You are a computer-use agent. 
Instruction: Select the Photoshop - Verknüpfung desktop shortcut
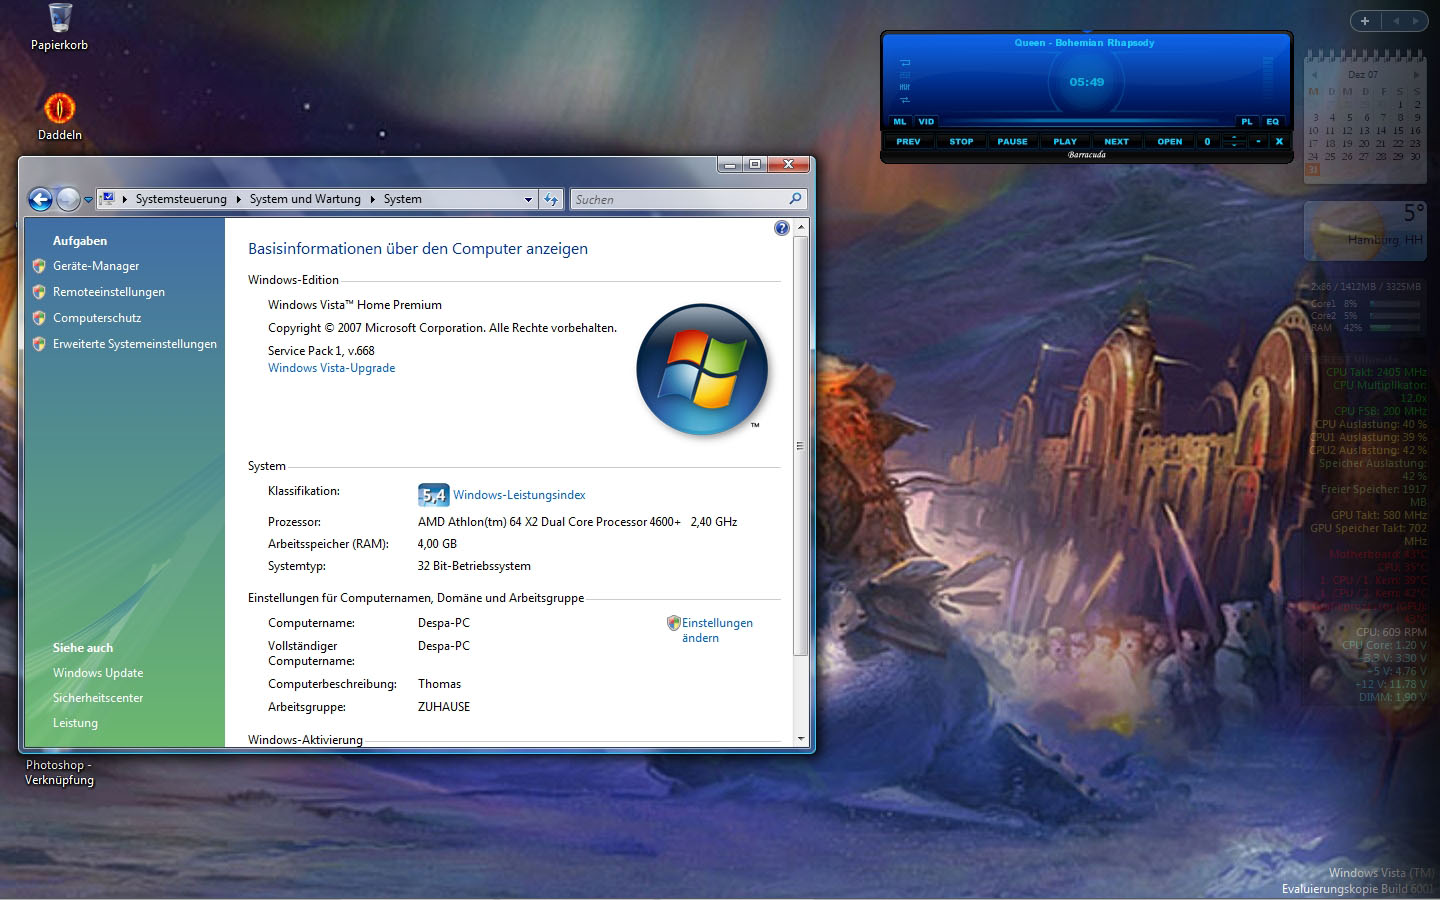tap(59, 772)
